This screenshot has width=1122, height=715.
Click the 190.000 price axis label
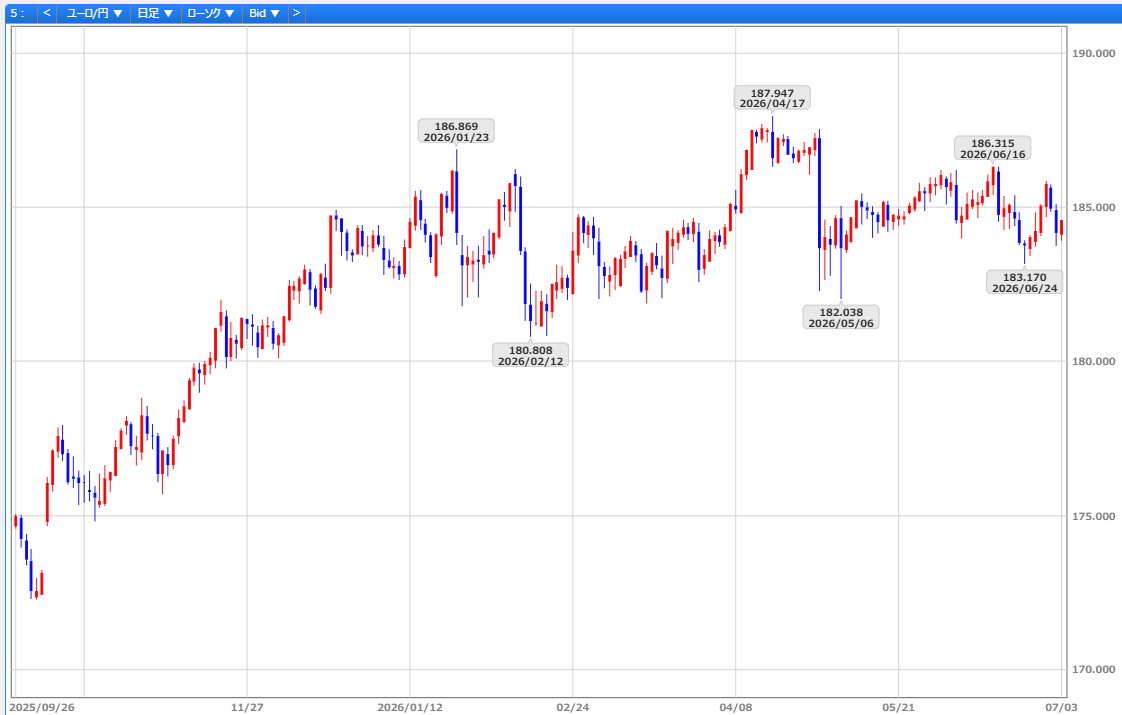1093,53
